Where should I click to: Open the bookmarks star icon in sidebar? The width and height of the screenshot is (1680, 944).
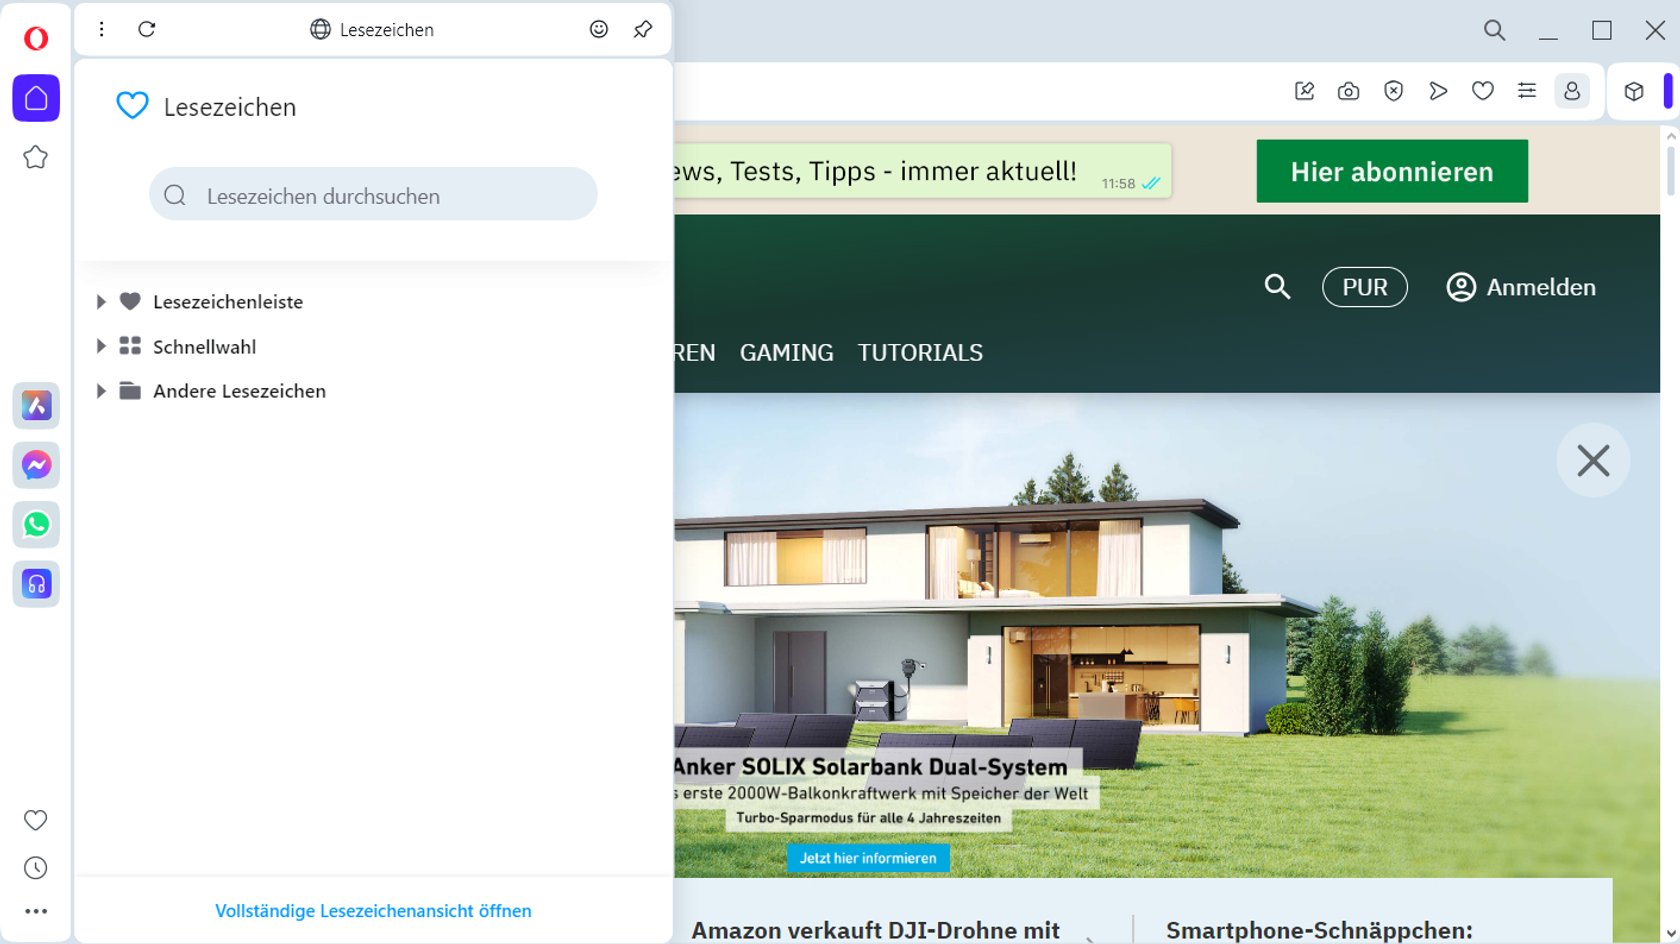coord(36,157)
